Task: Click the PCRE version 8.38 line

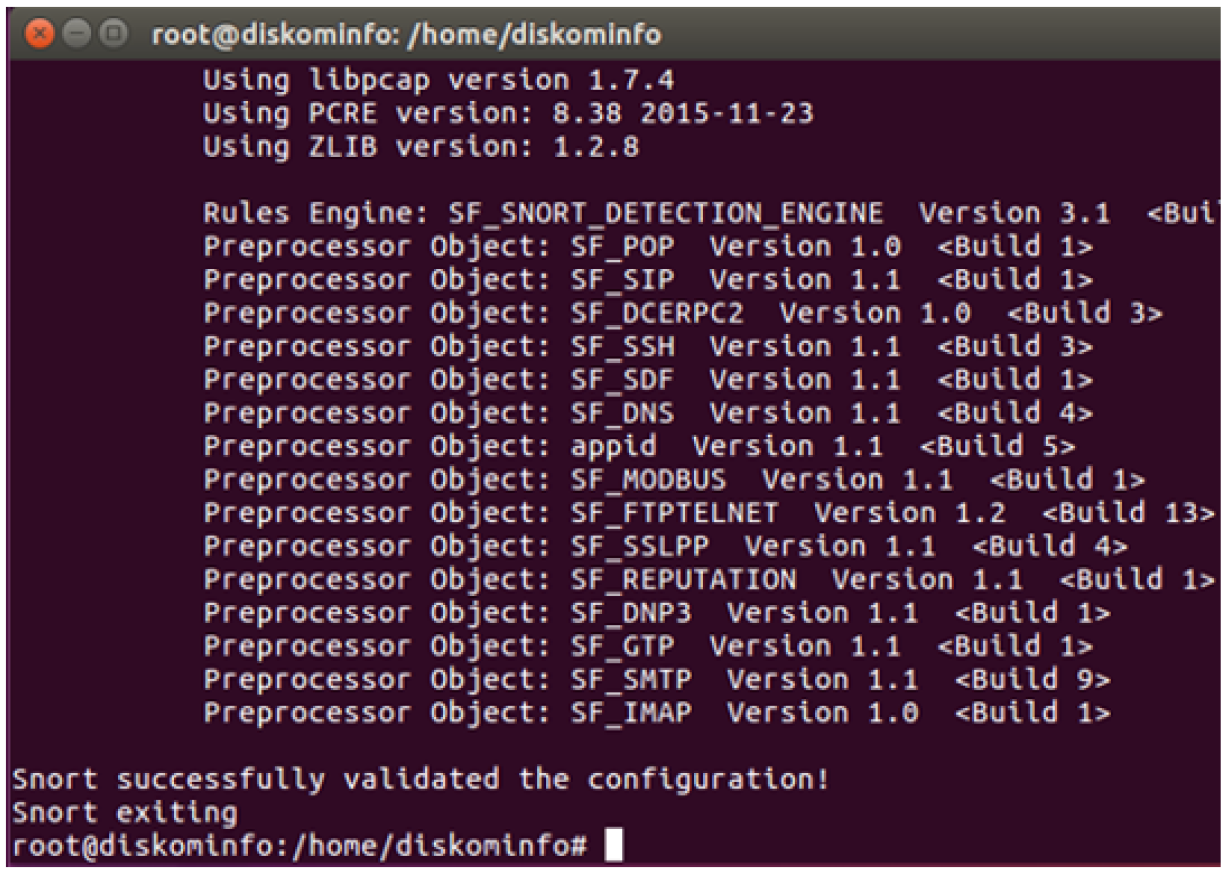Action: [508, 113]
